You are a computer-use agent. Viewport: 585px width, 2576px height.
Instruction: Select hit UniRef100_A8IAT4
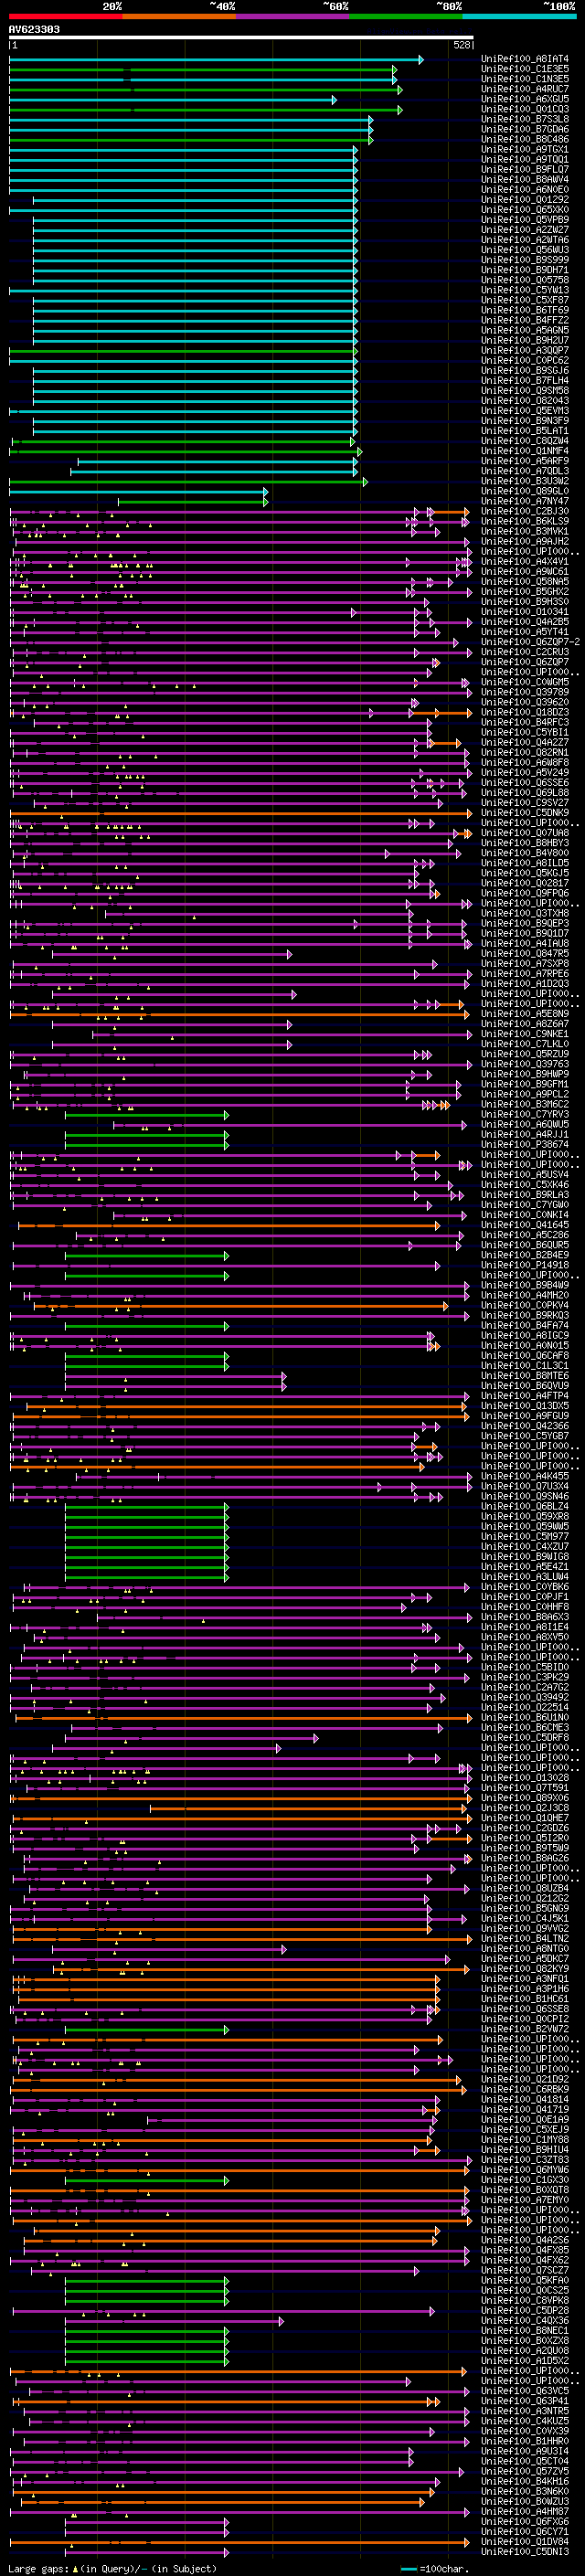pos(524,59)
